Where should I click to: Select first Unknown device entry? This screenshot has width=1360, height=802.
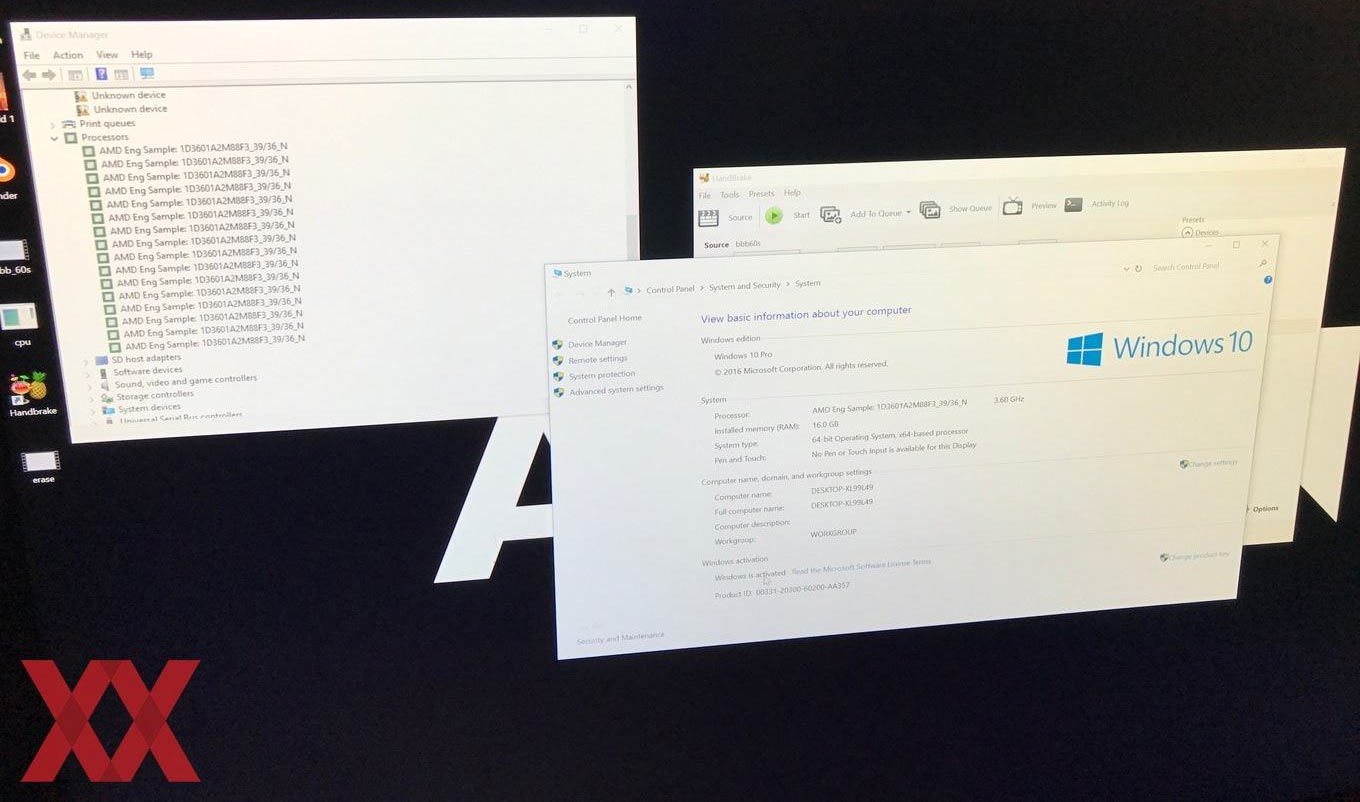pos(129,95)
